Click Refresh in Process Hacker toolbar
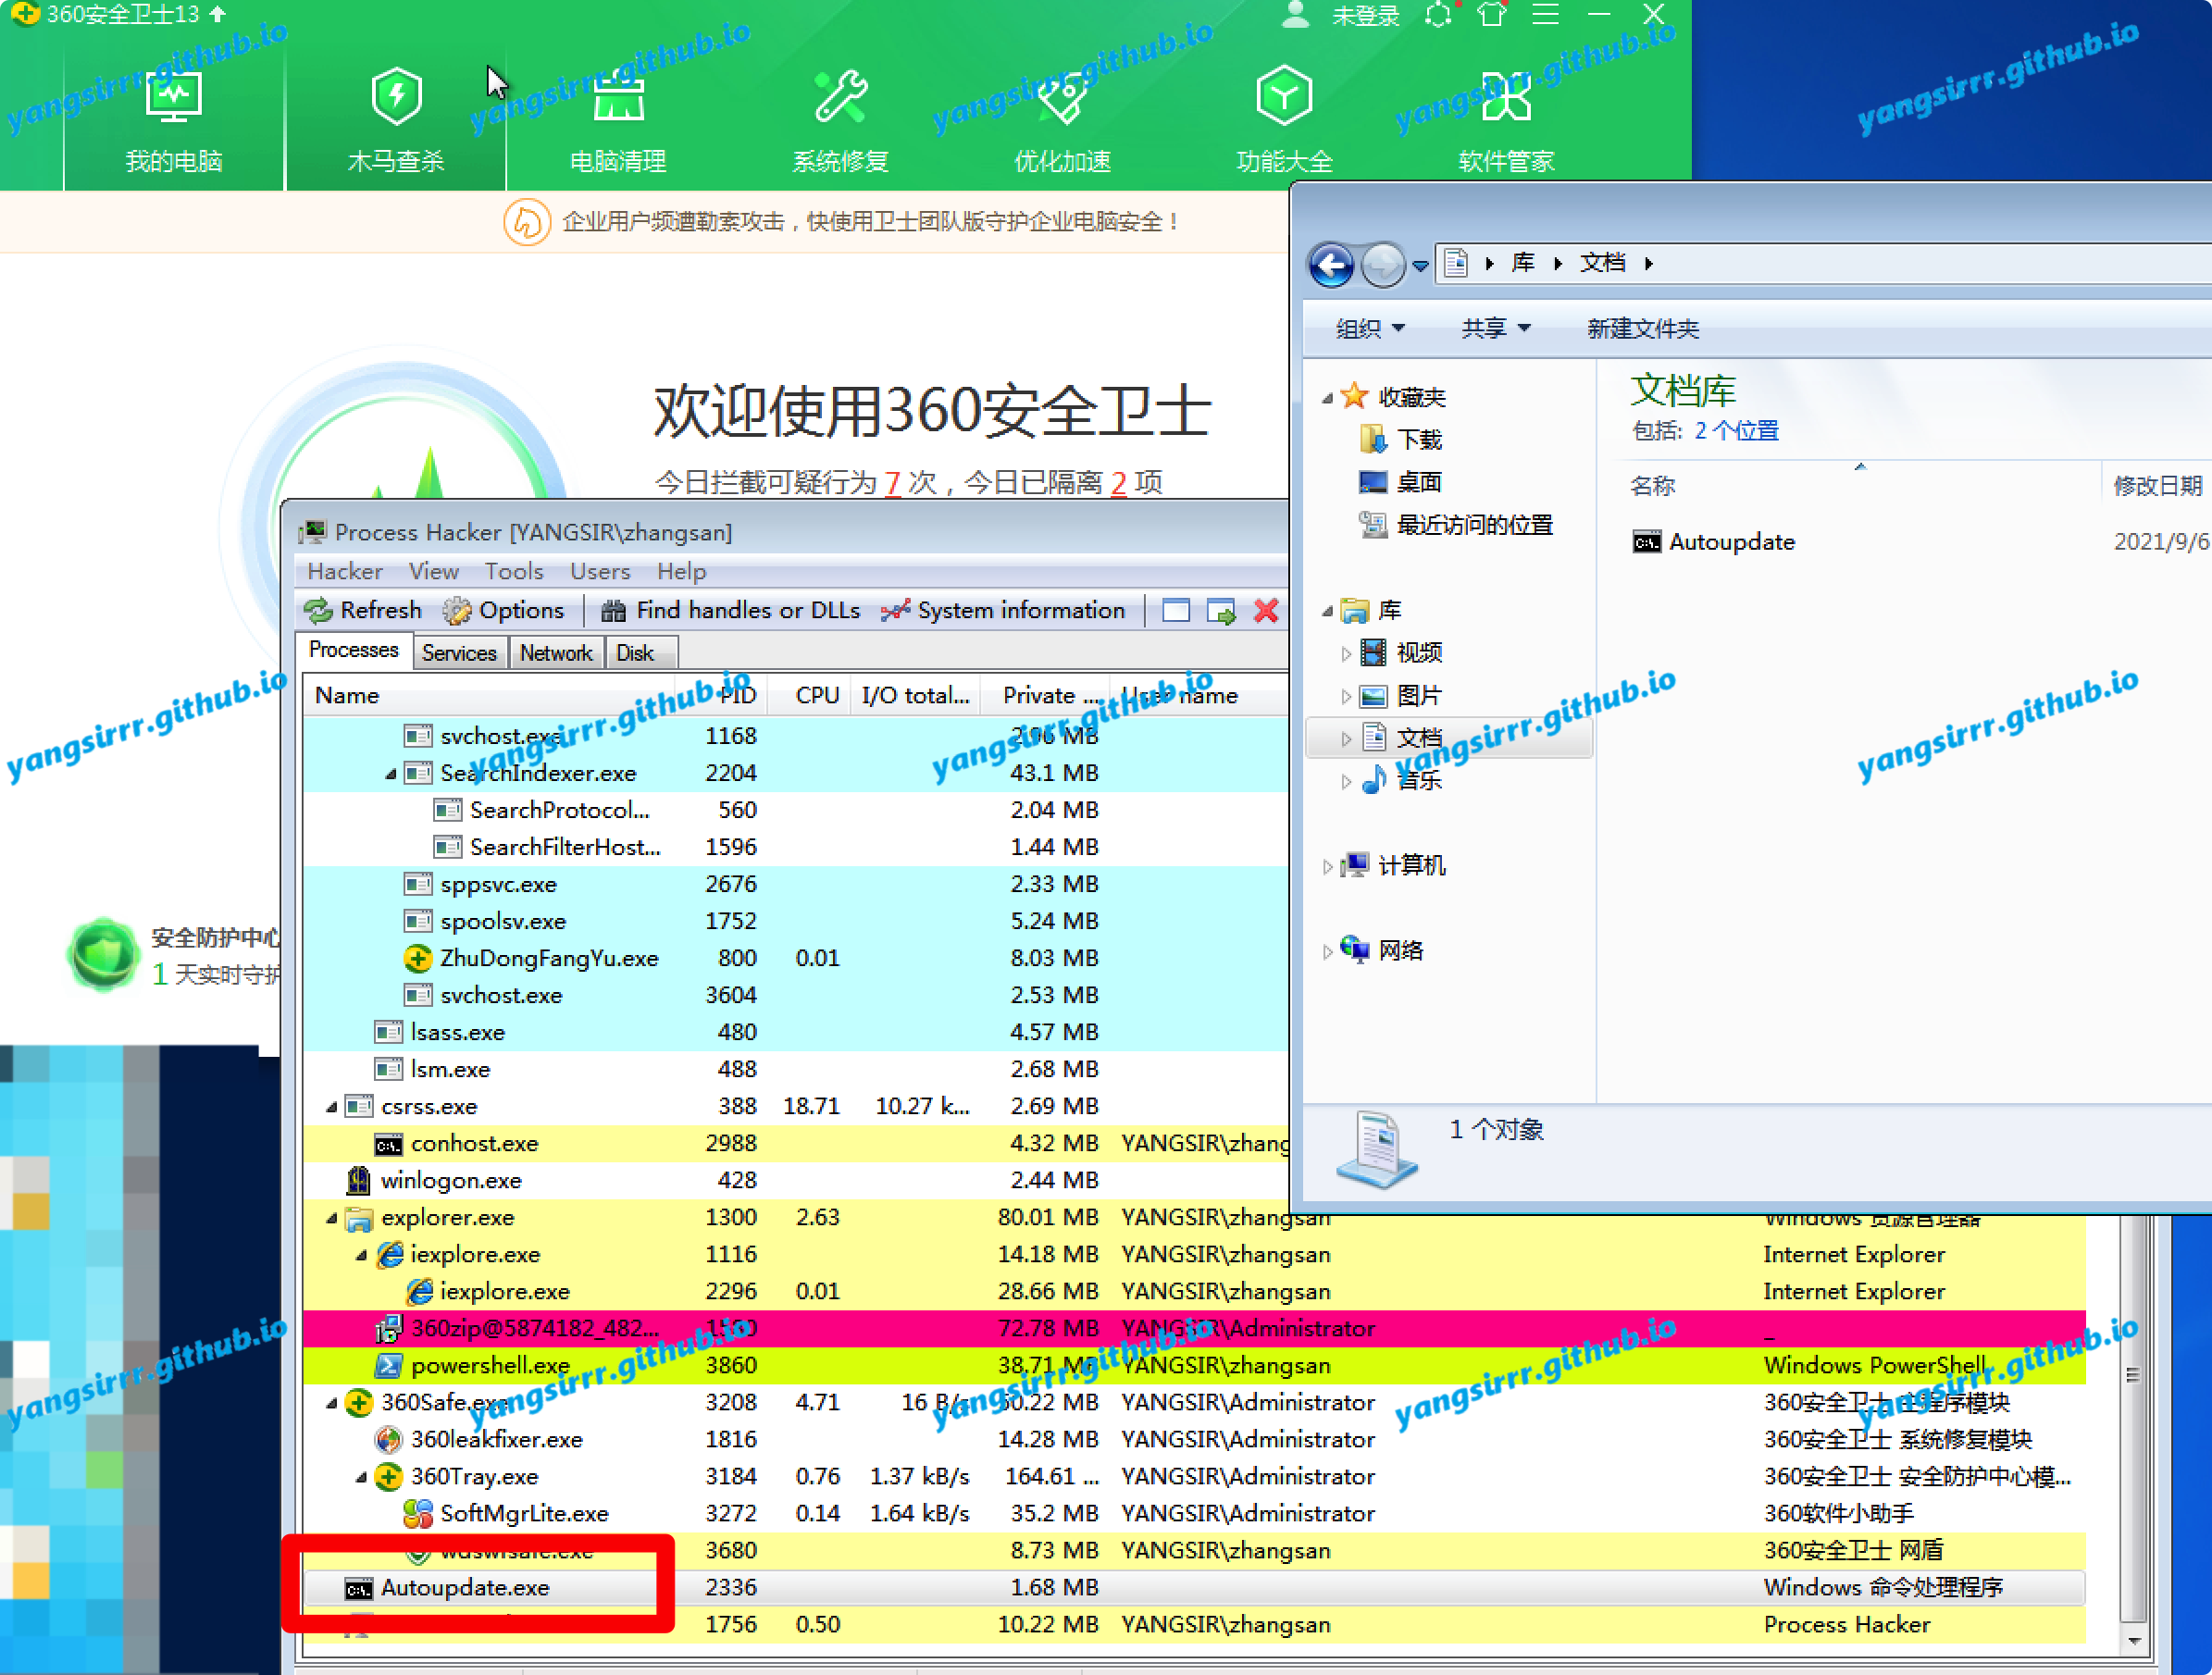2212x1675 pixels. coord(364,610)
